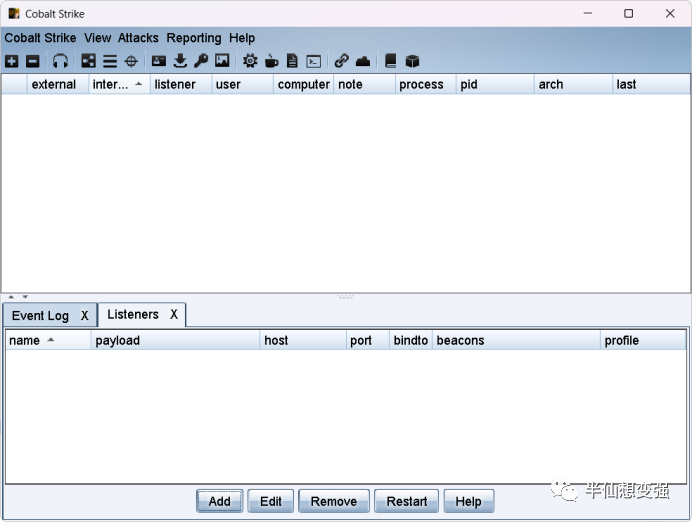Click the coffee cup Java applet icon
692x522 pixels.
[x=271, y=61]
